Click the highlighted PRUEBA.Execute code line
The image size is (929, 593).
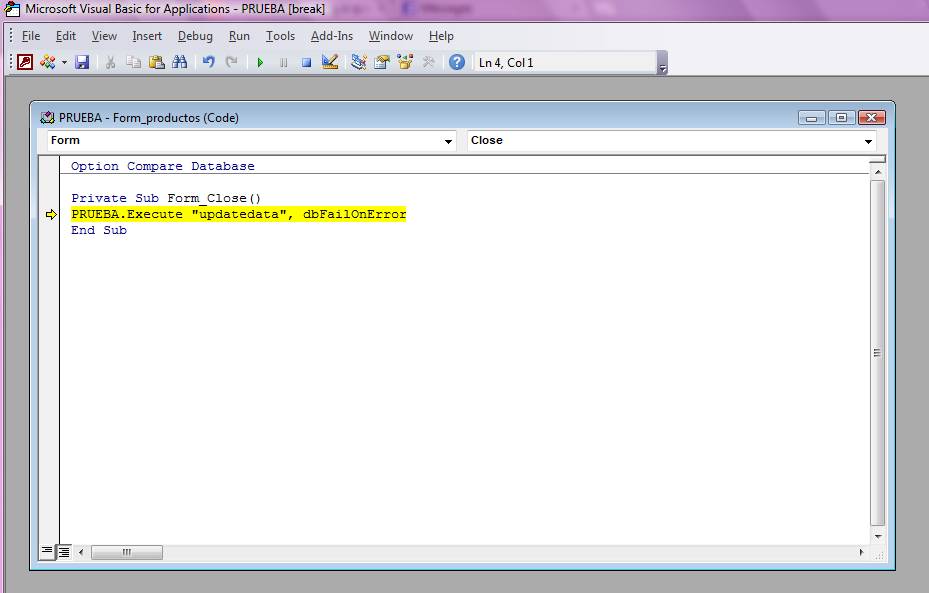(x=239, y=214)
